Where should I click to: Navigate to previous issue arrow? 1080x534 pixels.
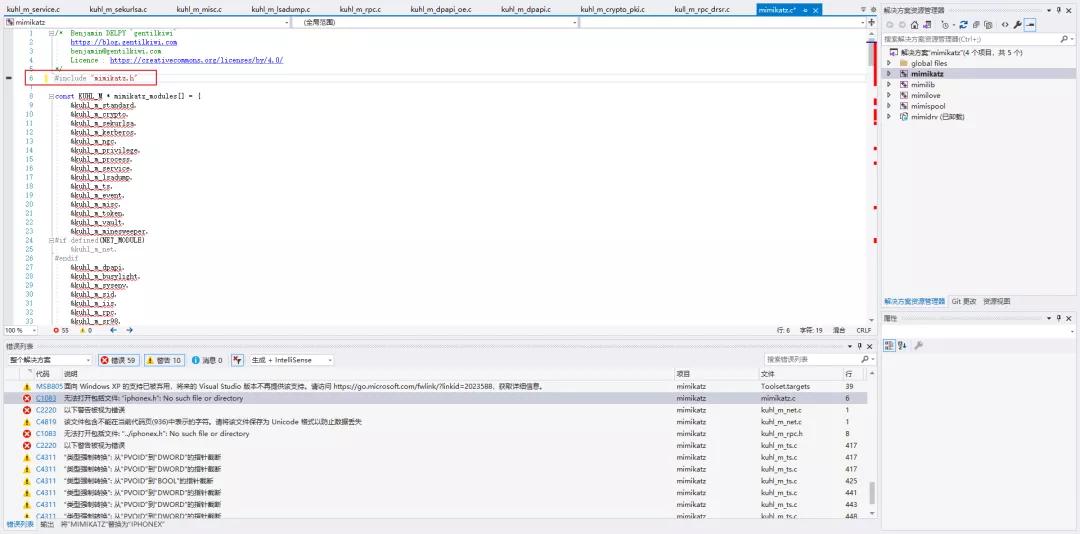(114, 330)
